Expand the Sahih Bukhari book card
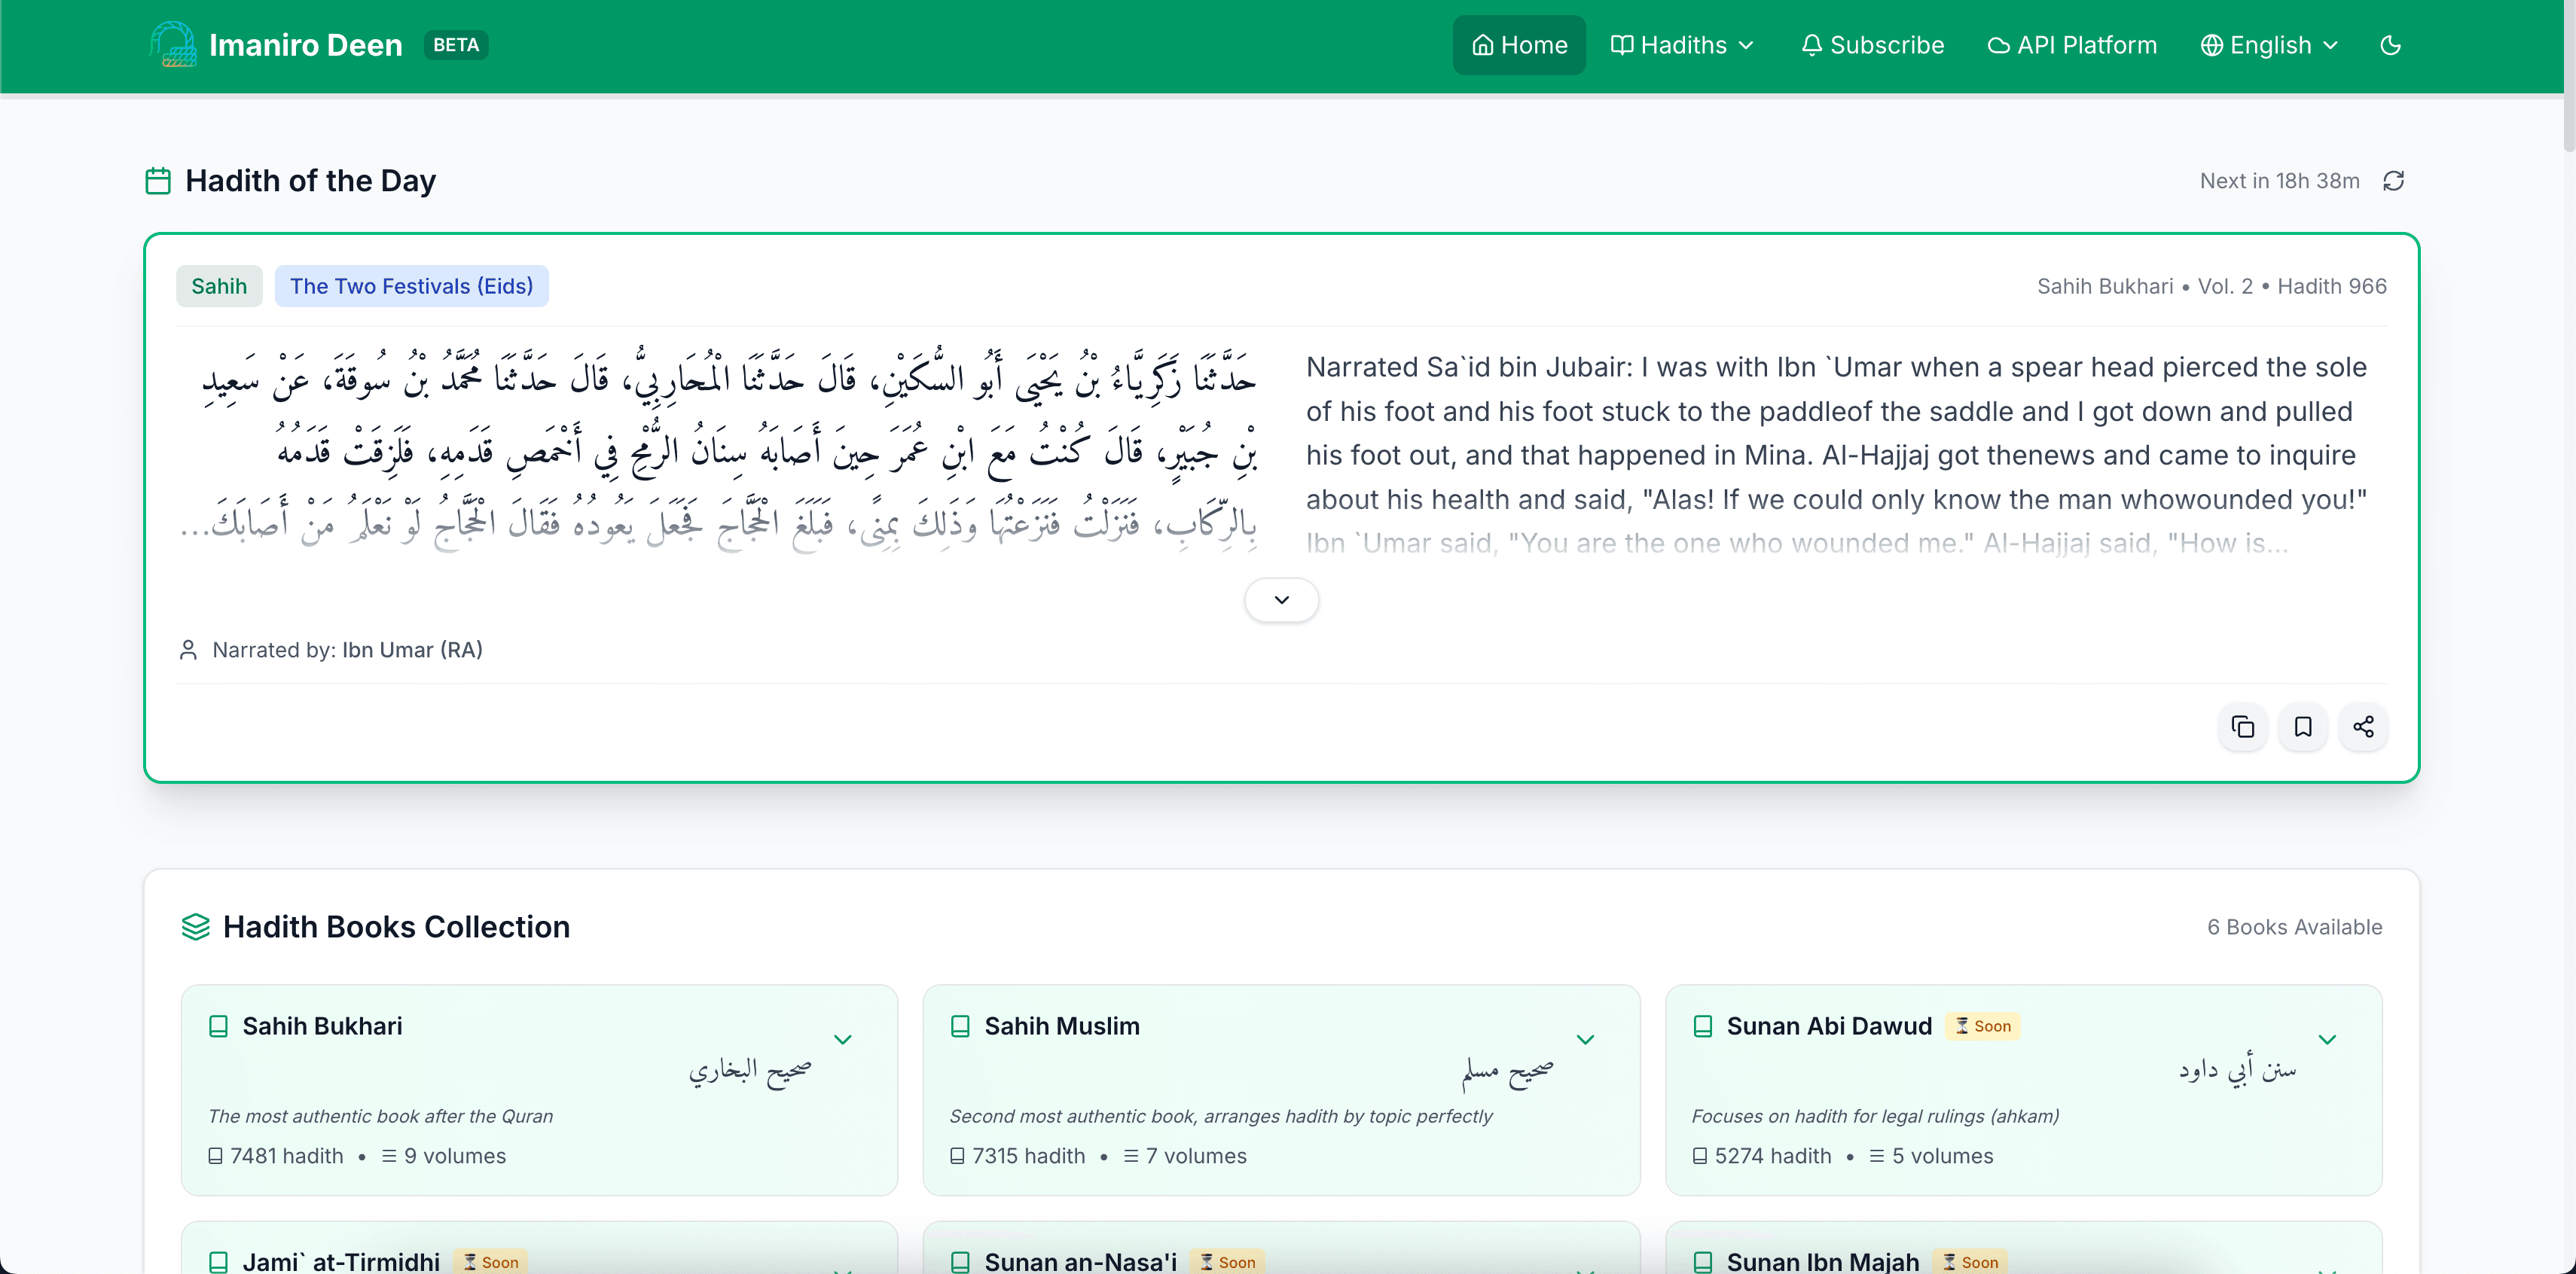This screenshot has height=1274, width=2576. [843, 1040]
